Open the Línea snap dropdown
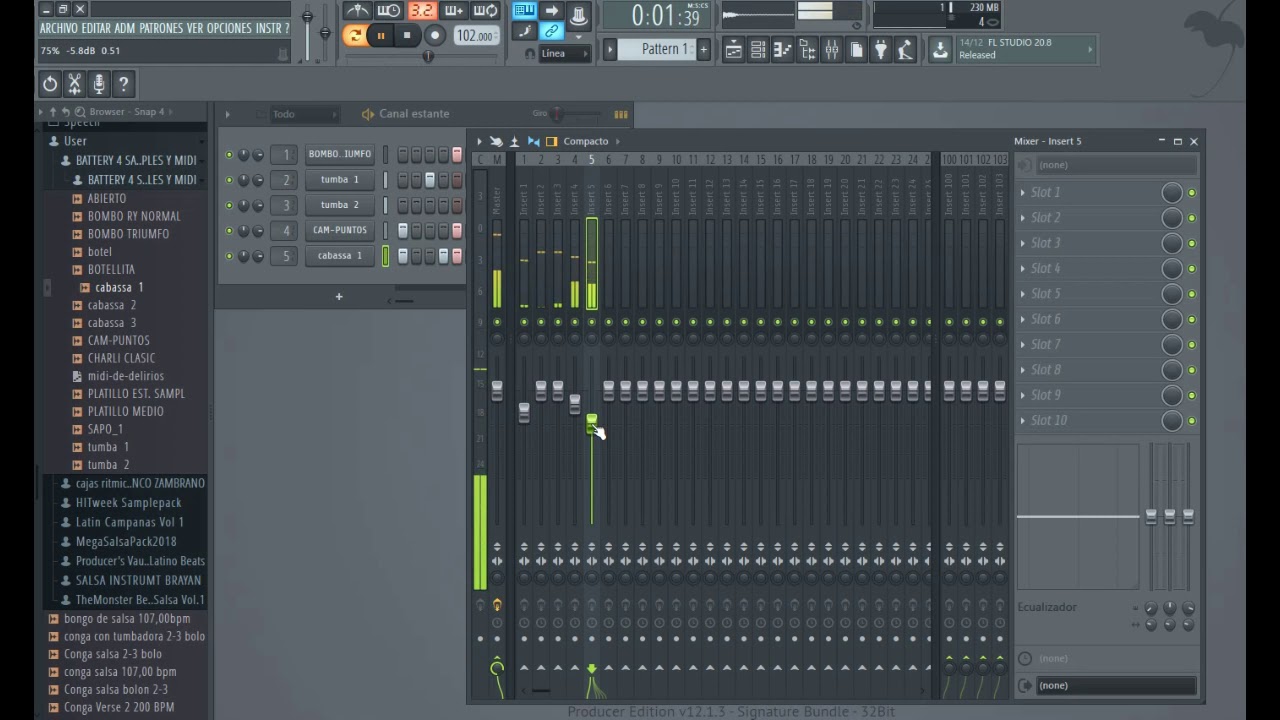Screen dimensions: 1280x720 click(566, 54)
